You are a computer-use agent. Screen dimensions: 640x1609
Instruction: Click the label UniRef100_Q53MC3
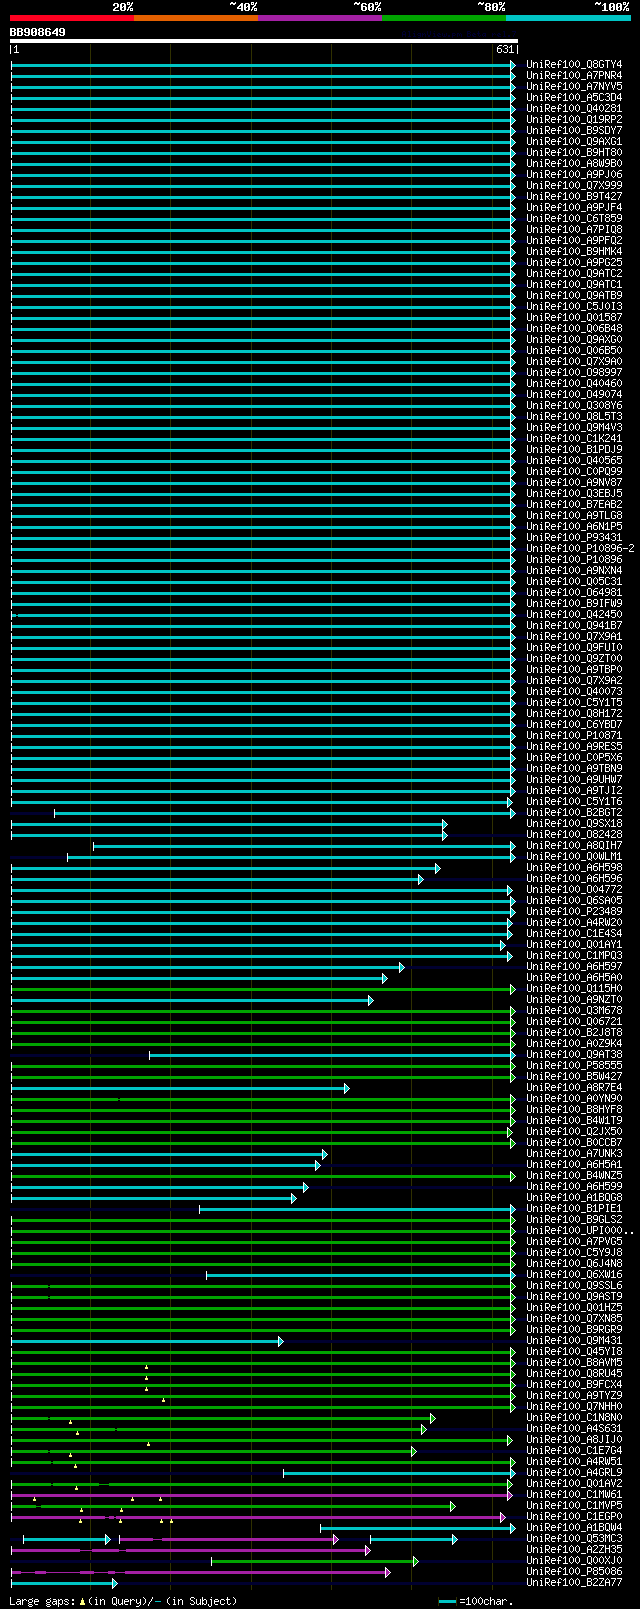tap(574, 1539)
